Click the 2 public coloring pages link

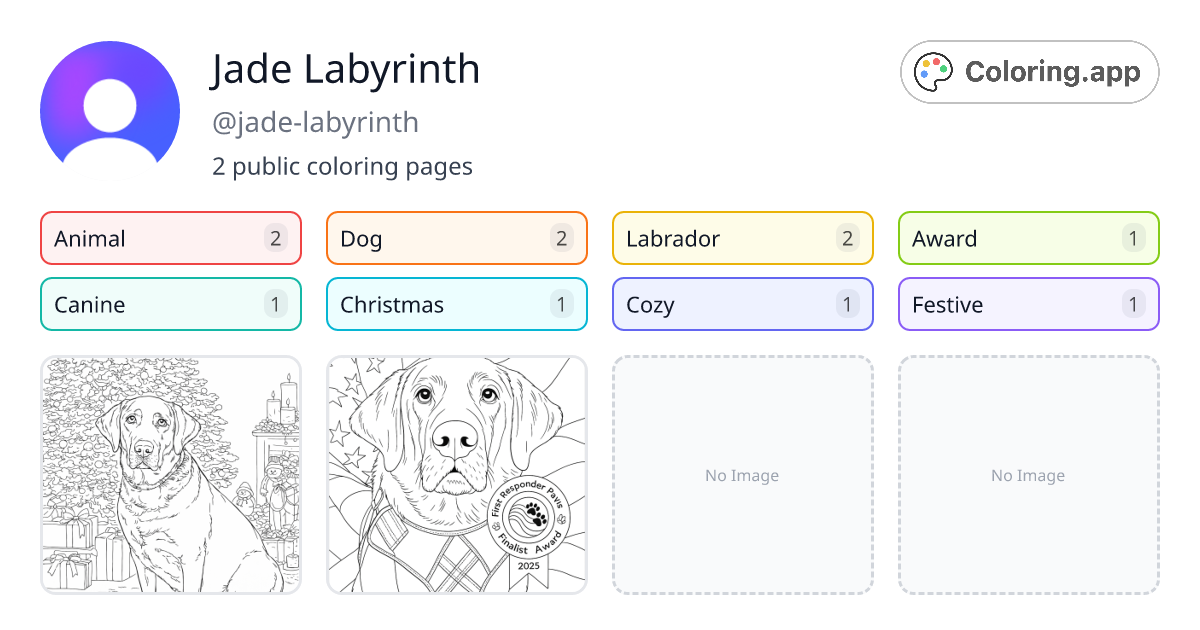click(x=342, y=166)
